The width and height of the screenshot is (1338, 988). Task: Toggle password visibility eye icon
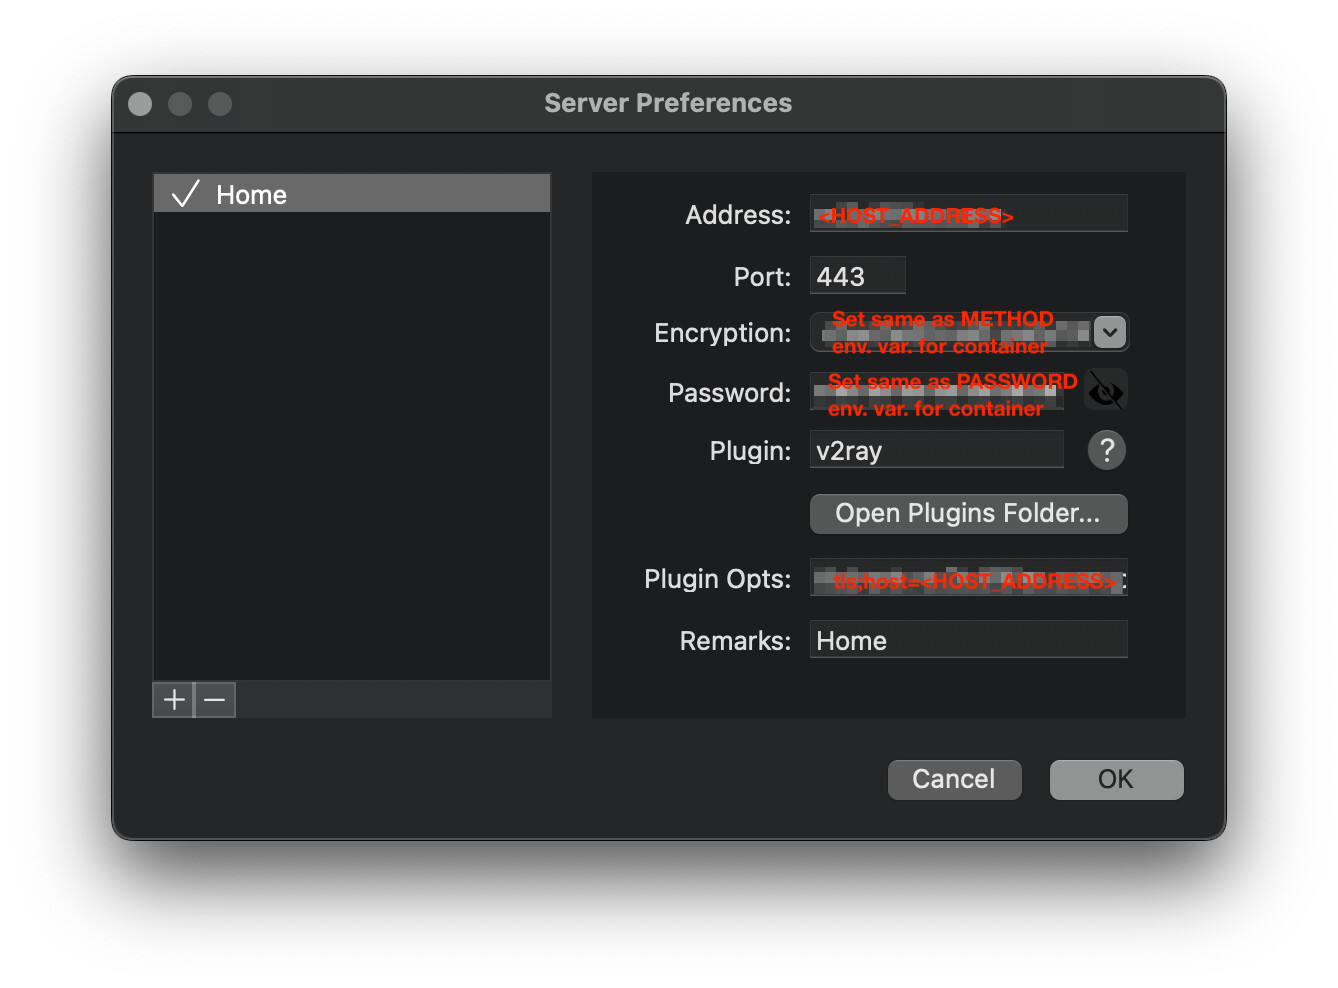coord(1106,391)
